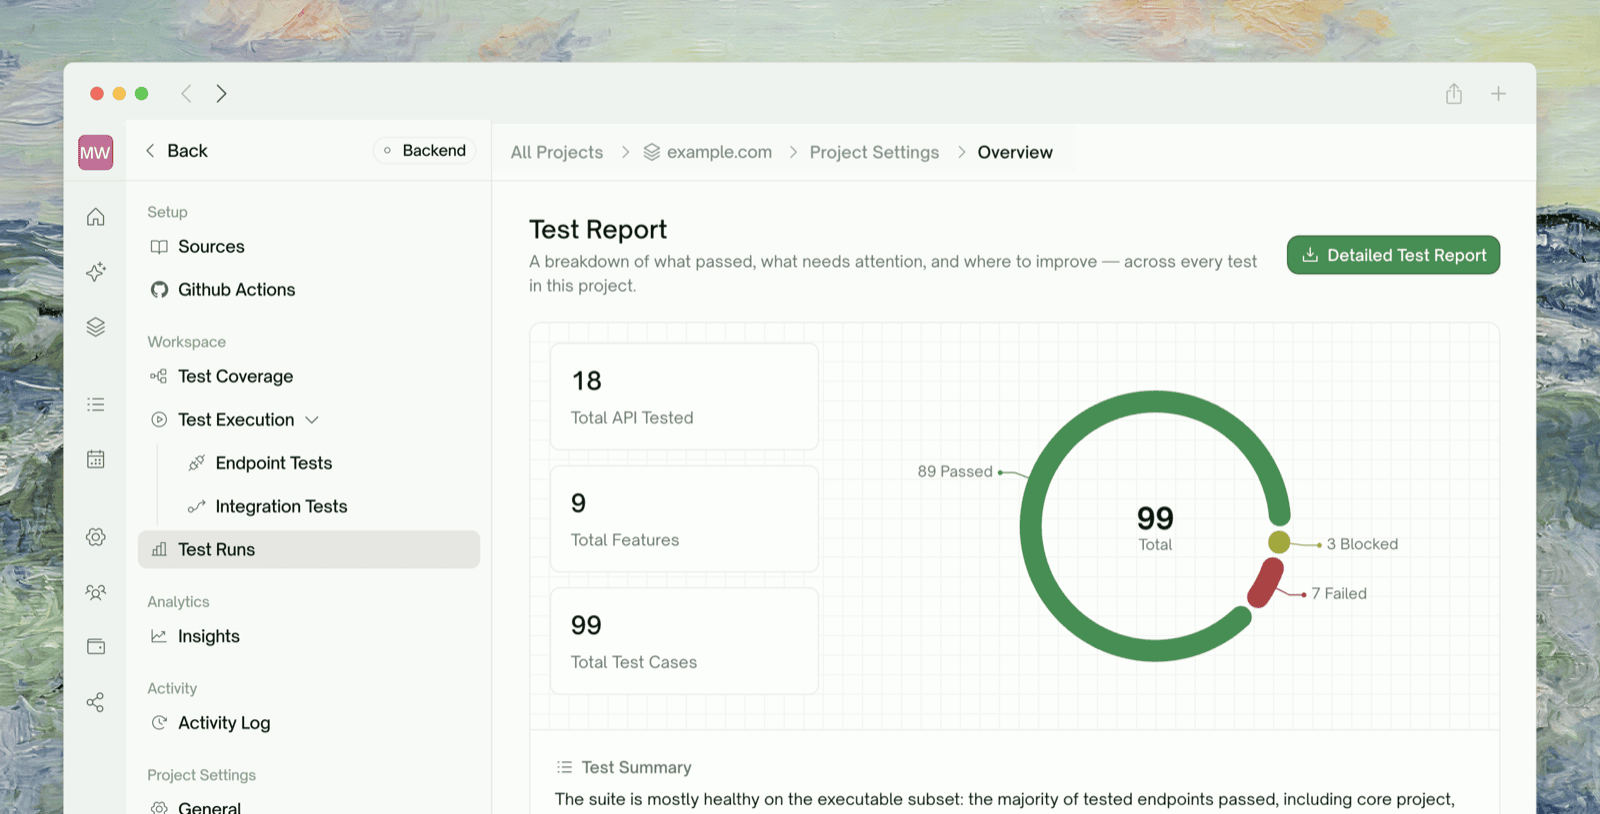The image size is (1600, 814).
Task: Click the Total Features card
Action: (684, 519)
